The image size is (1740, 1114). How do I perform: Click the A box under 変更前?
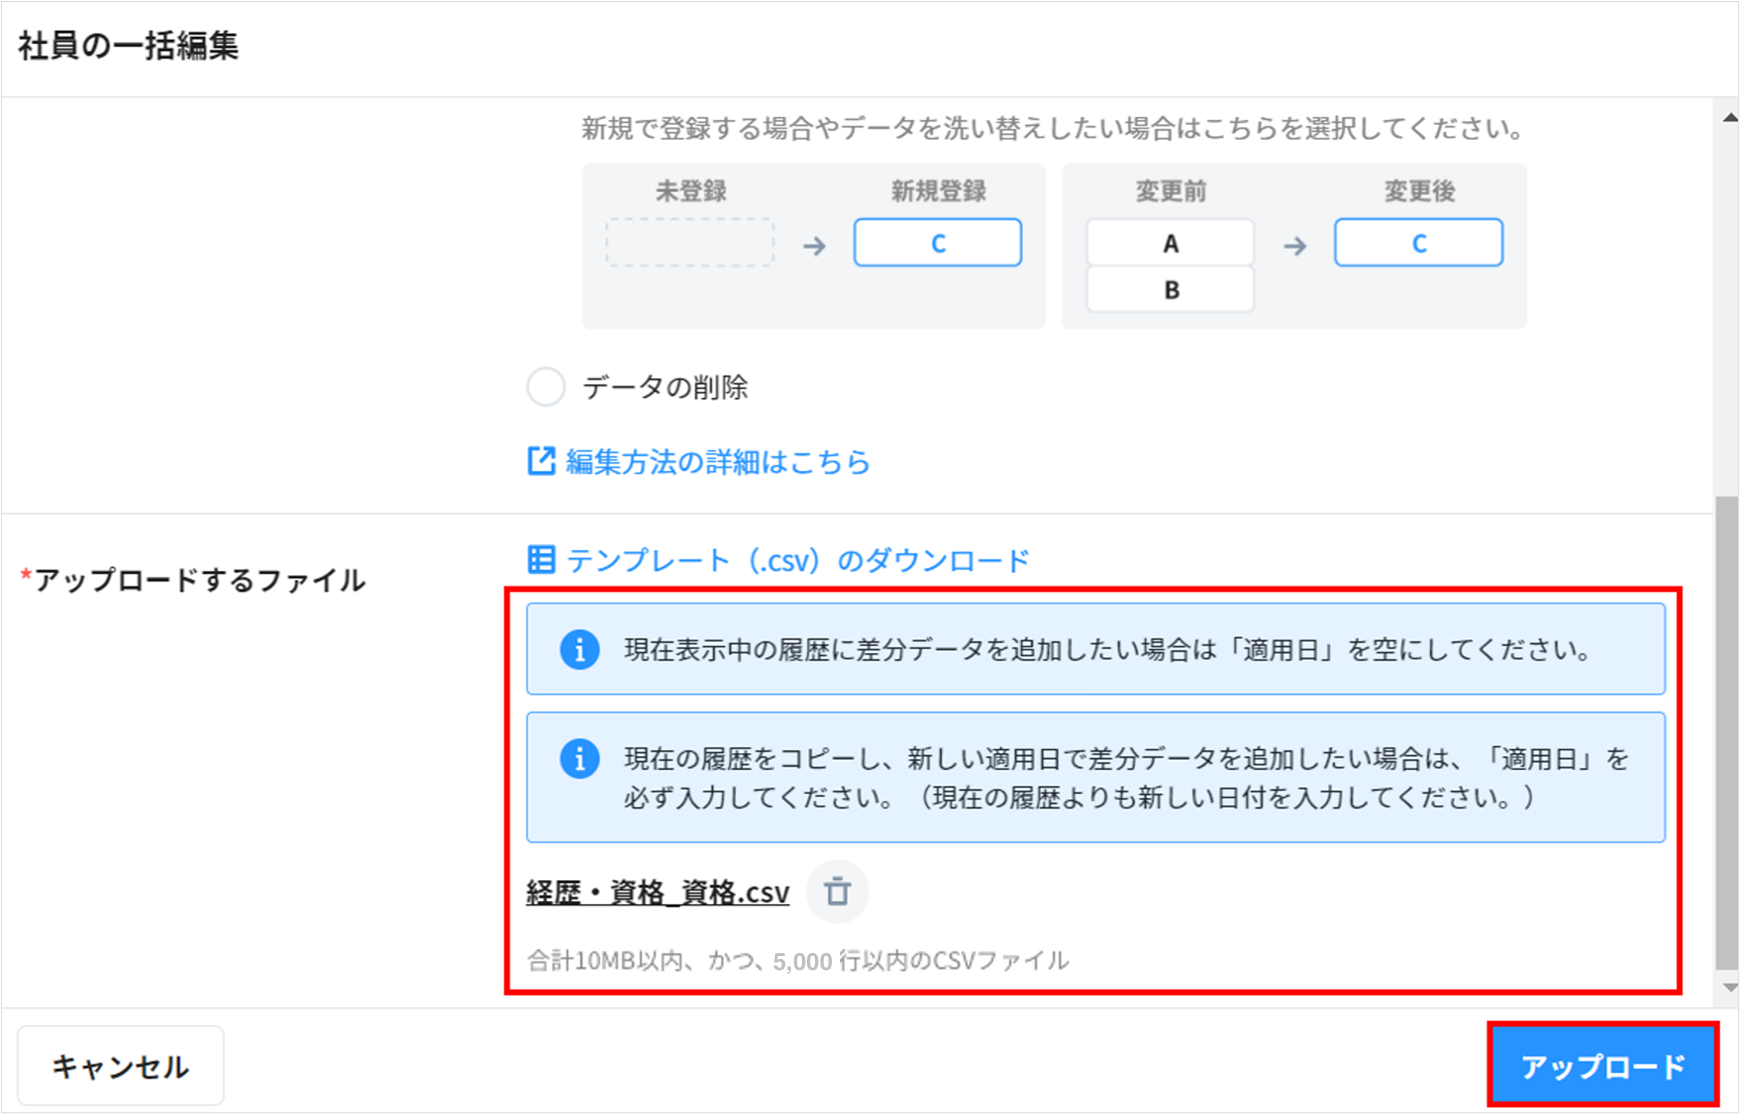click(x=1170, y=242)
